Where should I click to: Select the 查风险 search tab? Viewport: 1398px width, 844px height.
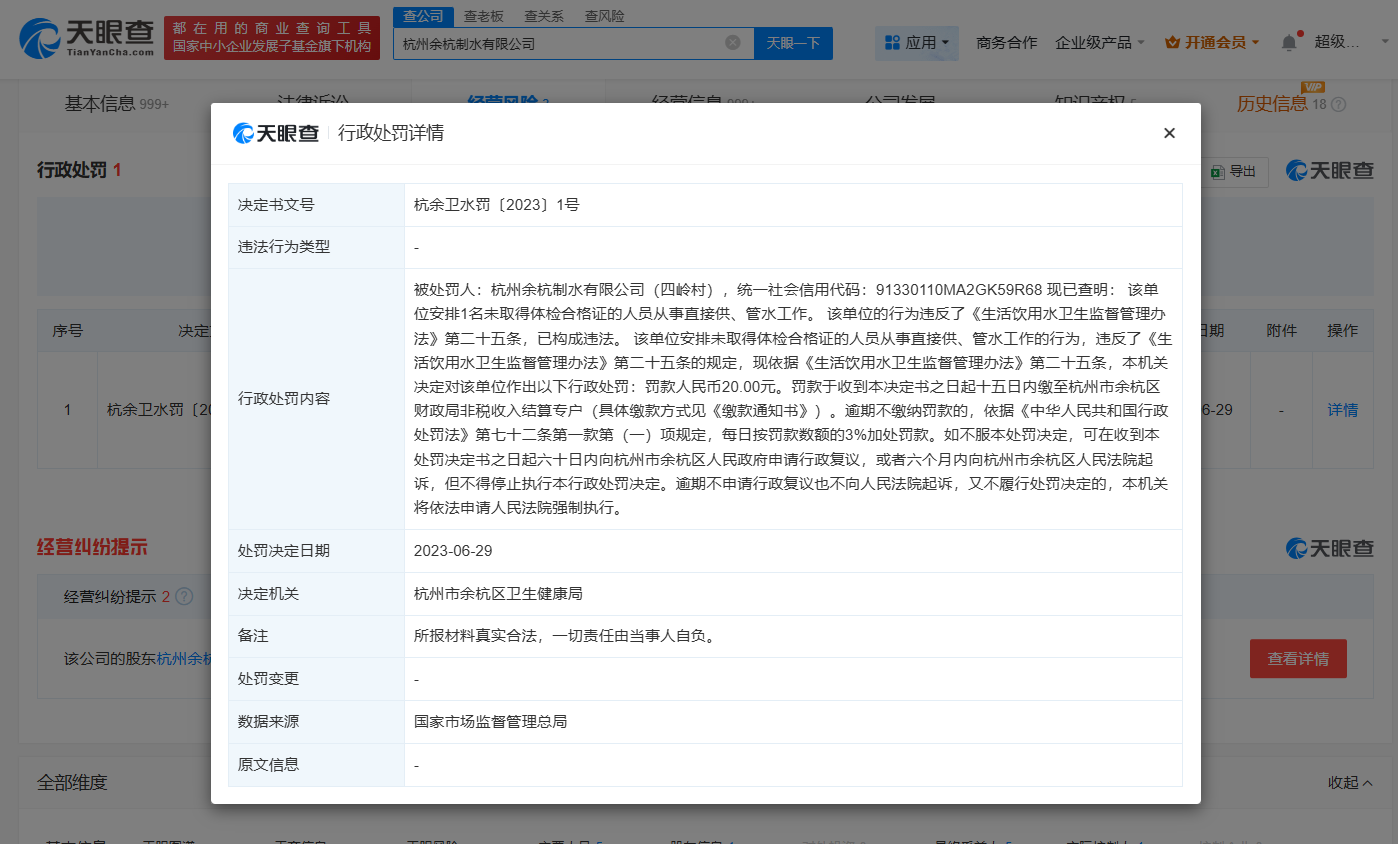click(604, 16)
